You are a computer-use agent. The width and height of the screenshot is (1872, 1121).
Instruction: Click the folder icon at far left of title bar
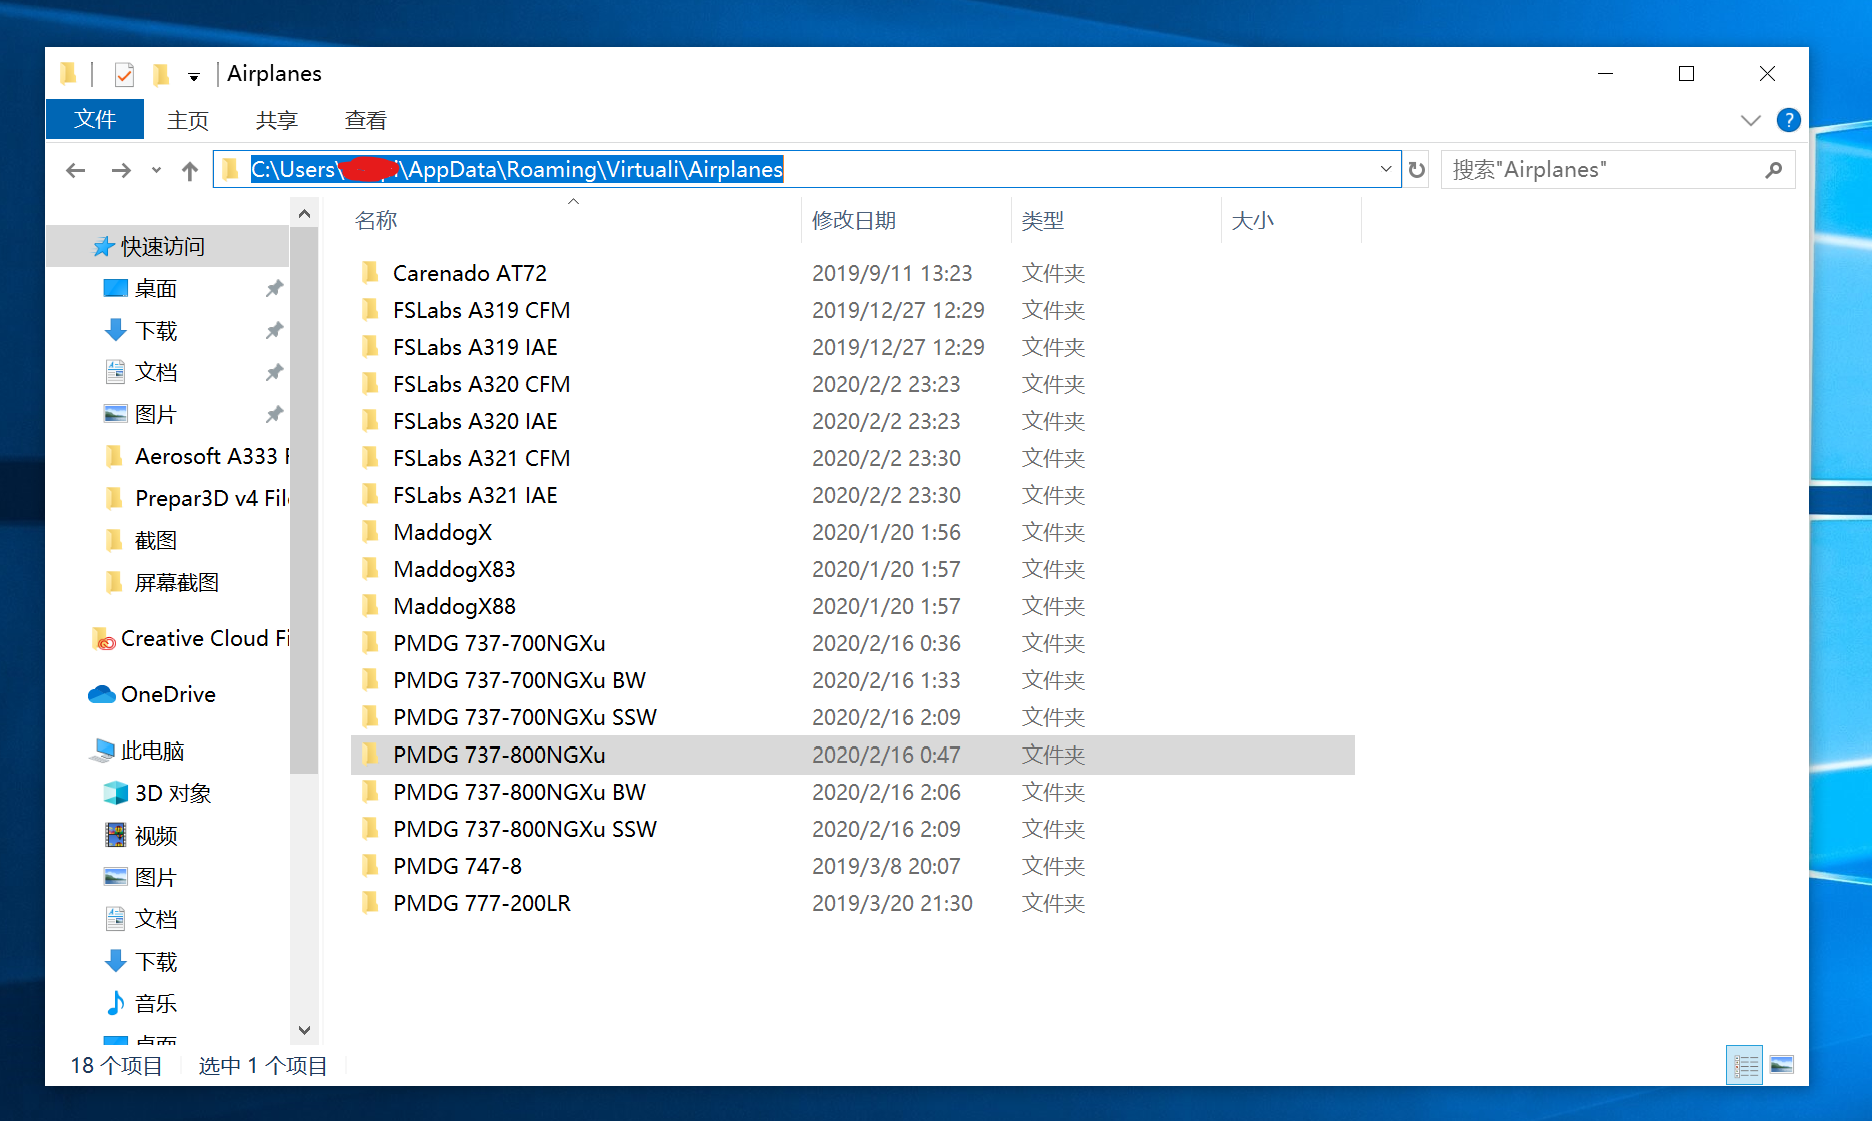68,74
